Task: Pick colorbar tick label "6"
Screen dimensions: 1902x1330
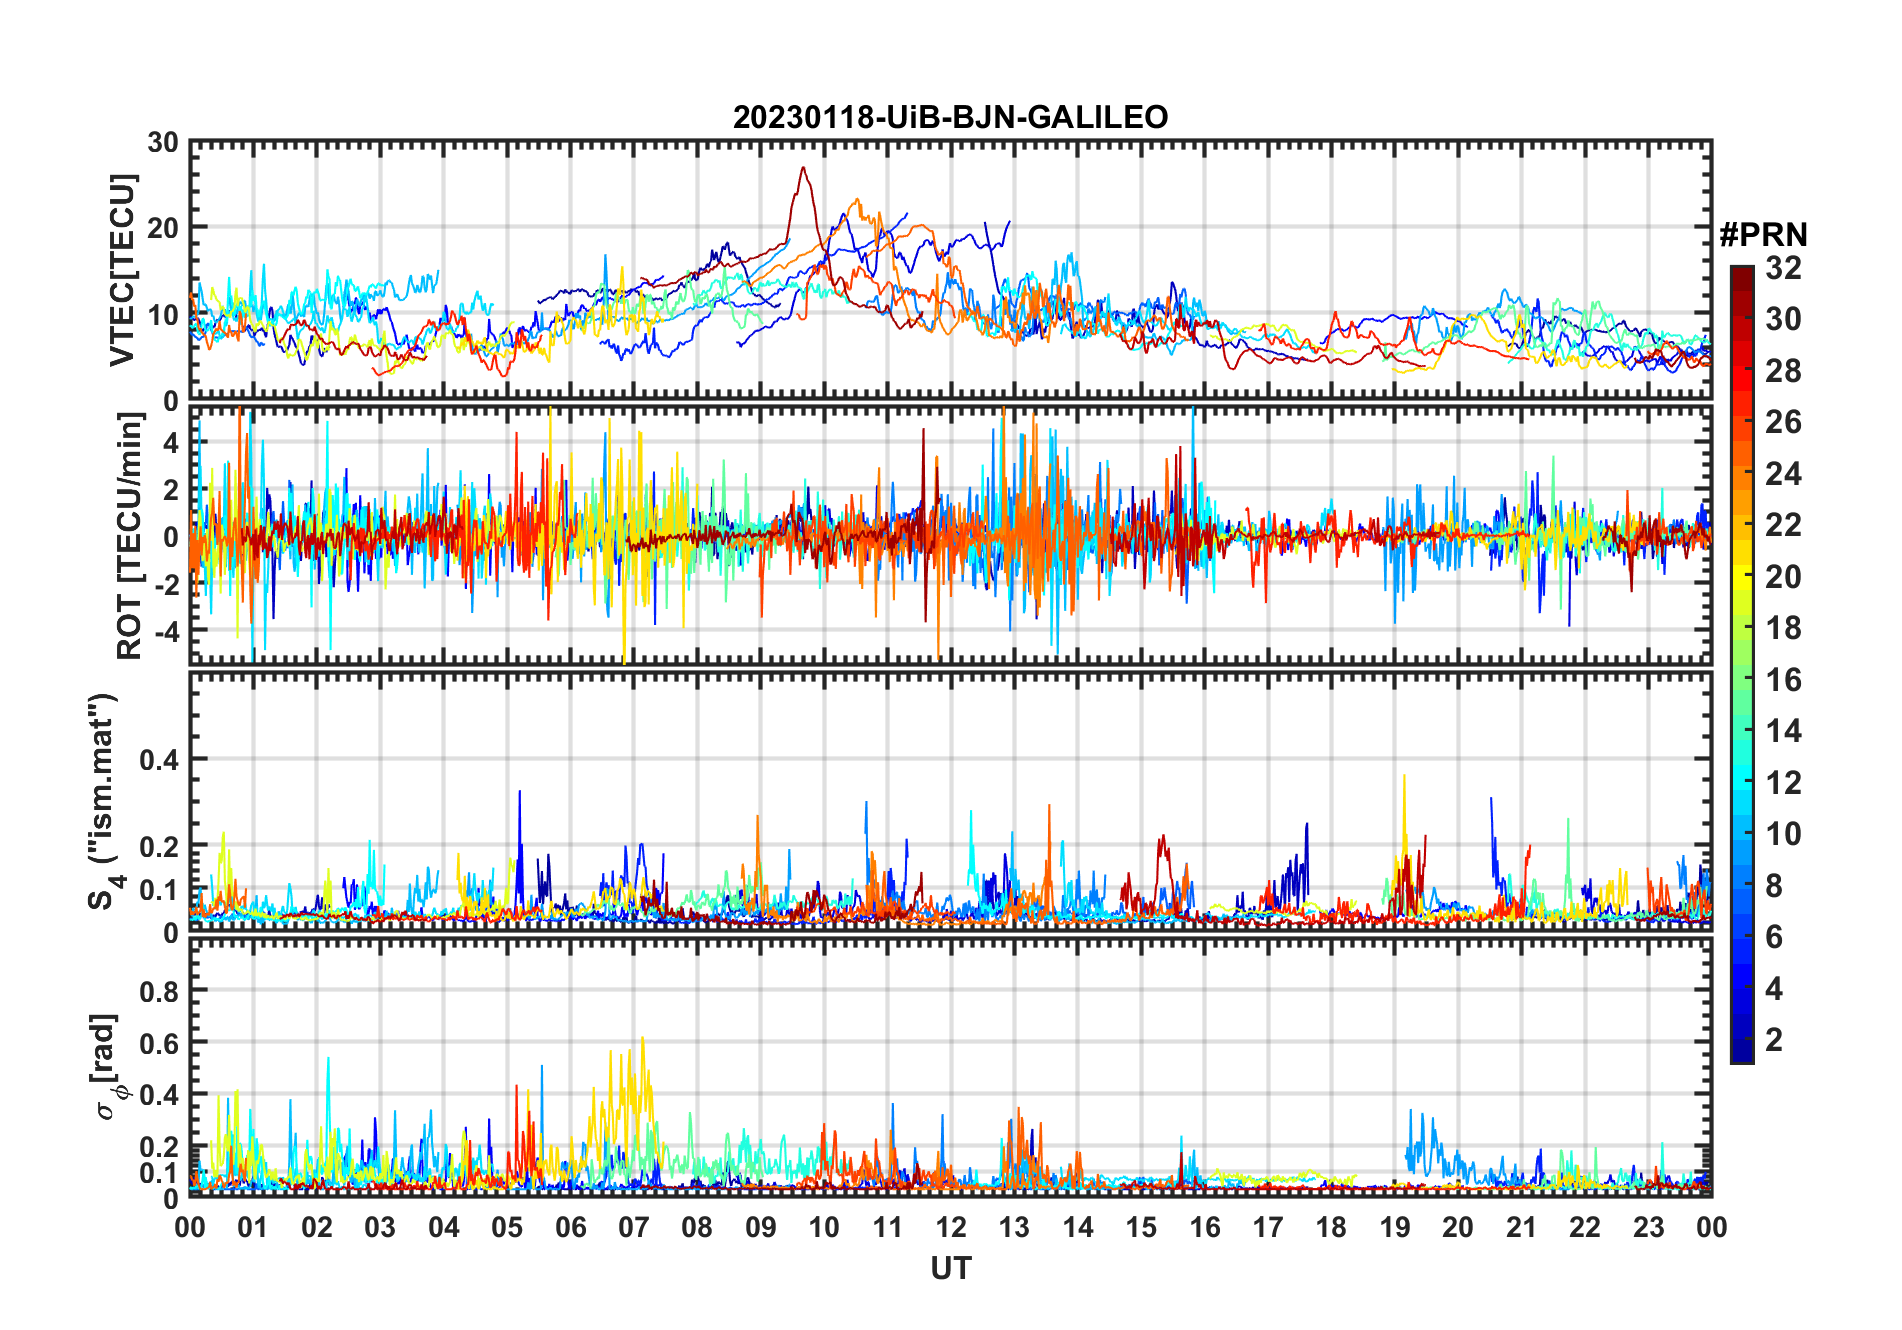Action: pos(1774,937)
